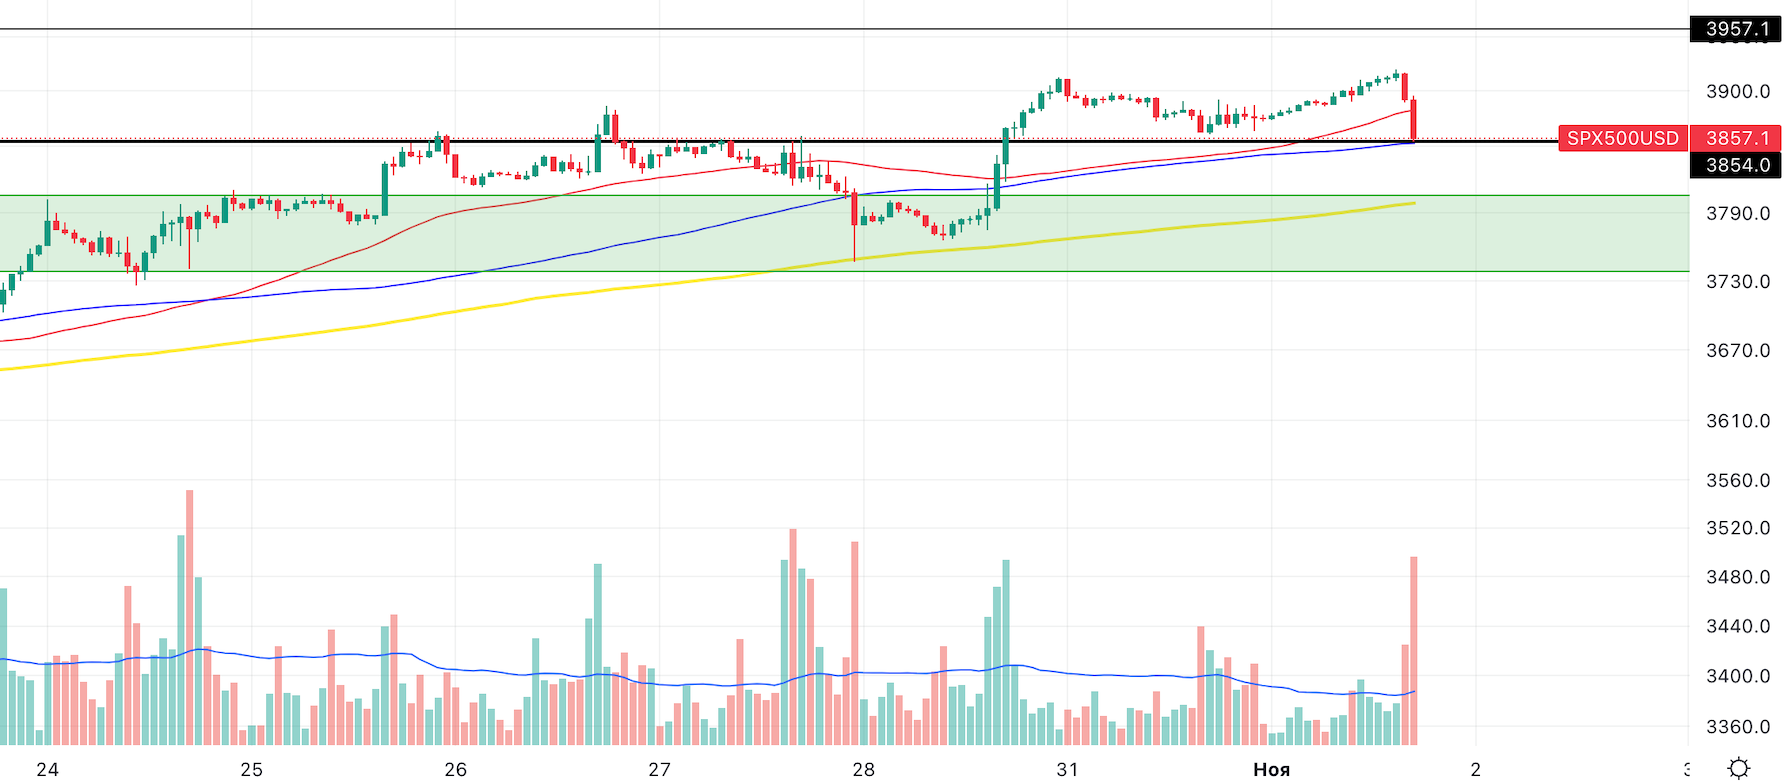The width and height of the screenshot is (1788, 784).
Task: Click the 3900.0 price axis value
Action: (x=1738, y=91)
